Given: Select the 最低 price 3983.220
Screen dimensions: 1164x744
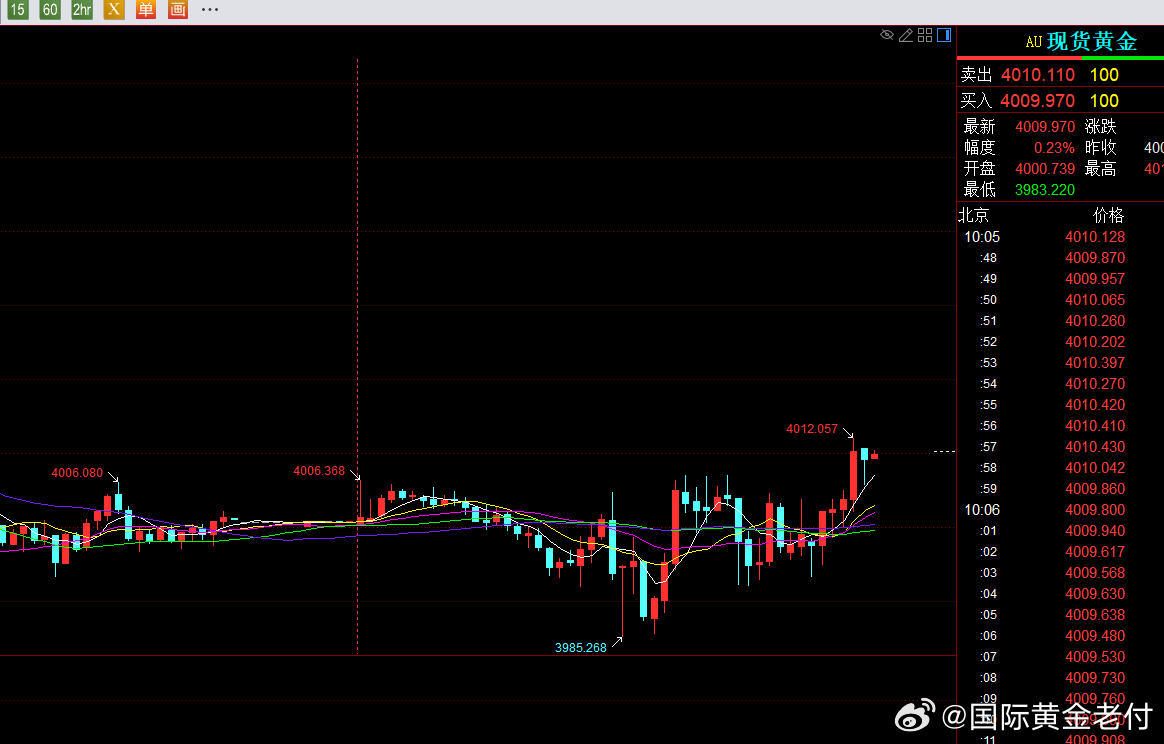Looking at the screenshot, I should [1044, 190].
